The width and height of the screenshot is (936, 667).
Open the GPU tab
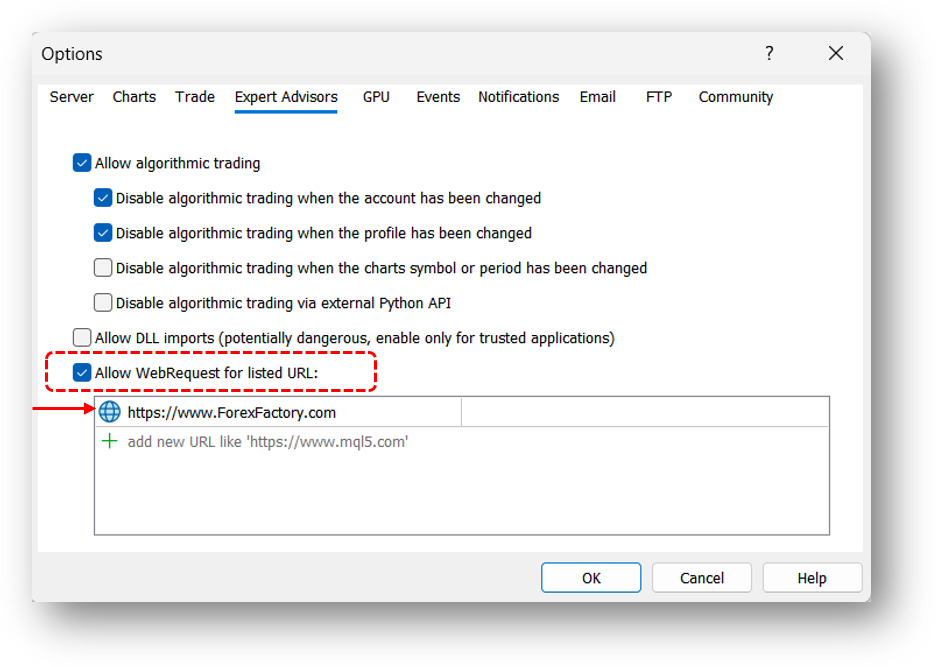click(376, 97)
